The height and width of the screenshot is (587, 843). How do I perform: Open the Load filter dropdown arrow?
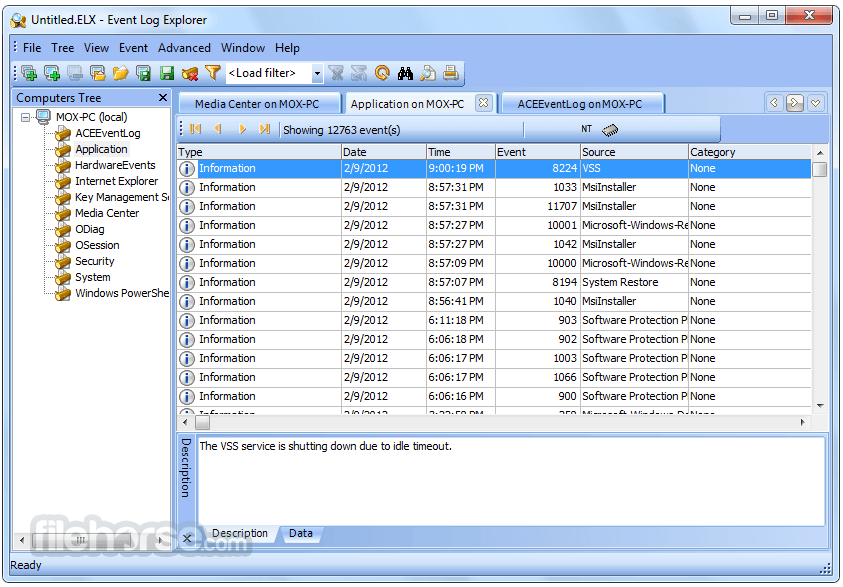[317, 73]
